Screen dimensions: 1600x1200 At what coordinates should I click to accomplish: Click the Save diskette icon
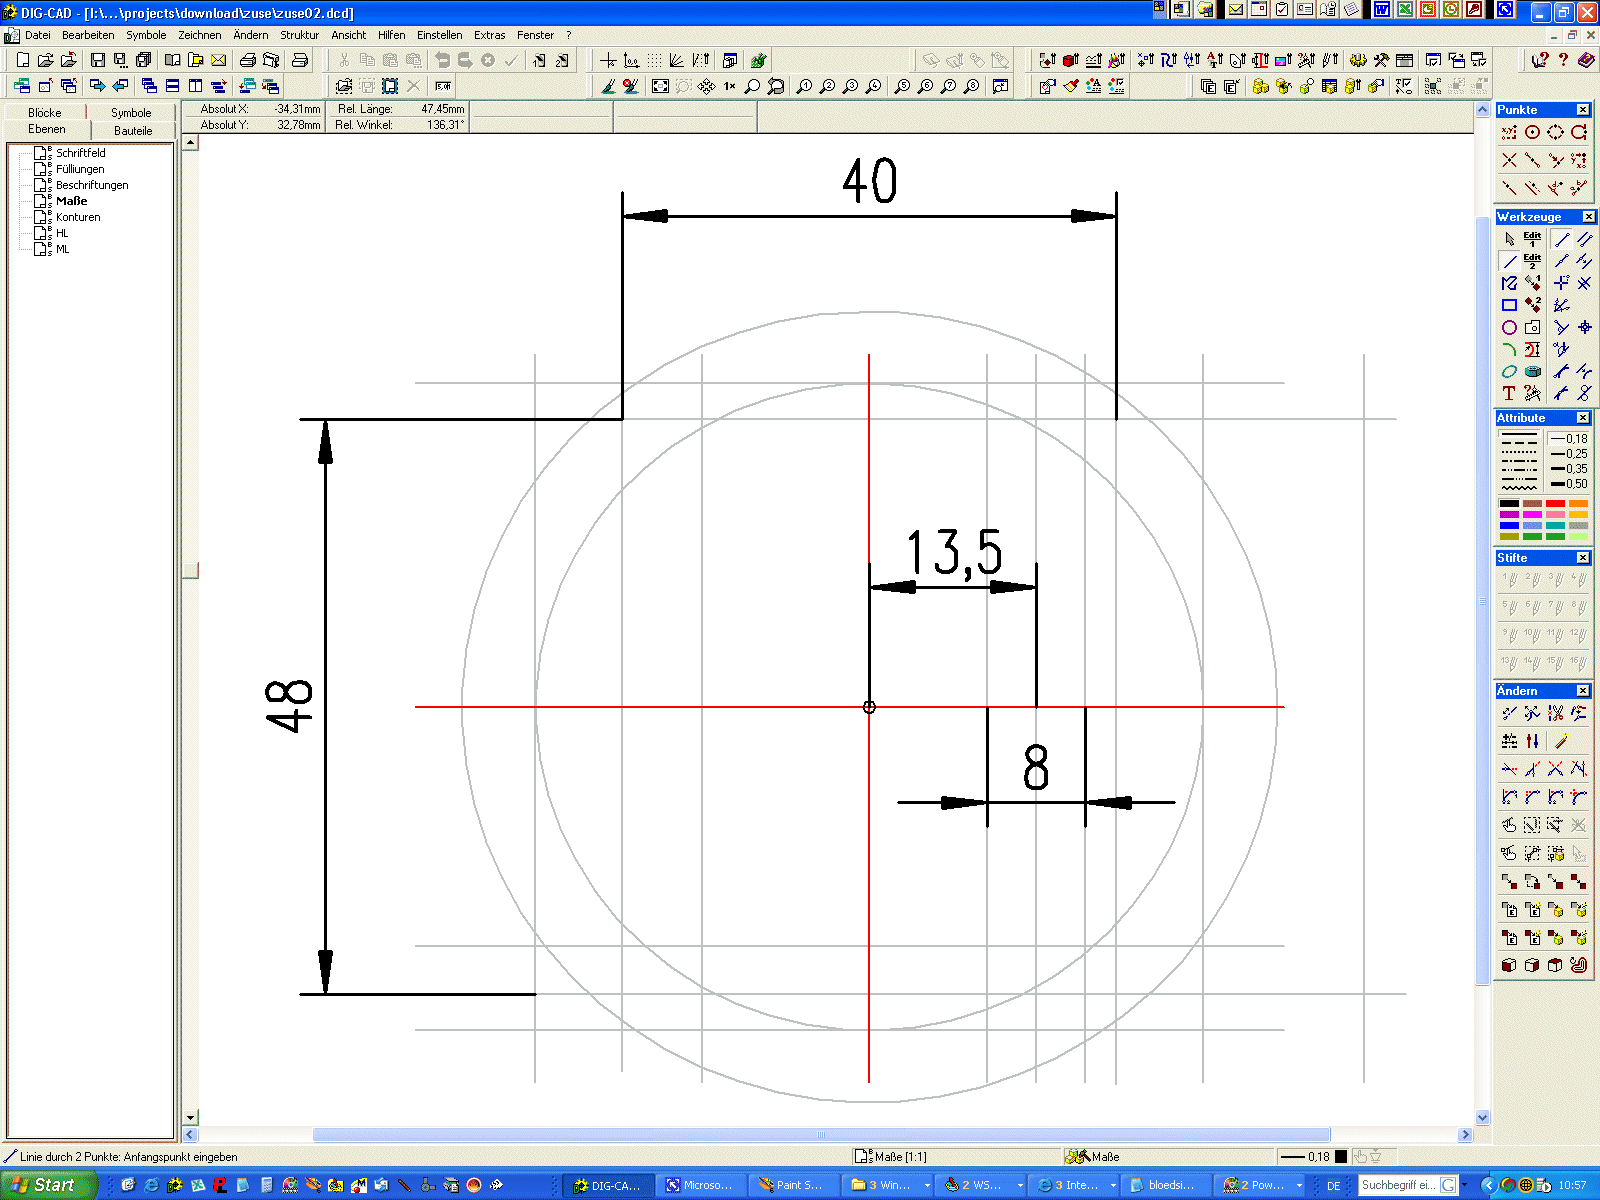coord(97,61)
